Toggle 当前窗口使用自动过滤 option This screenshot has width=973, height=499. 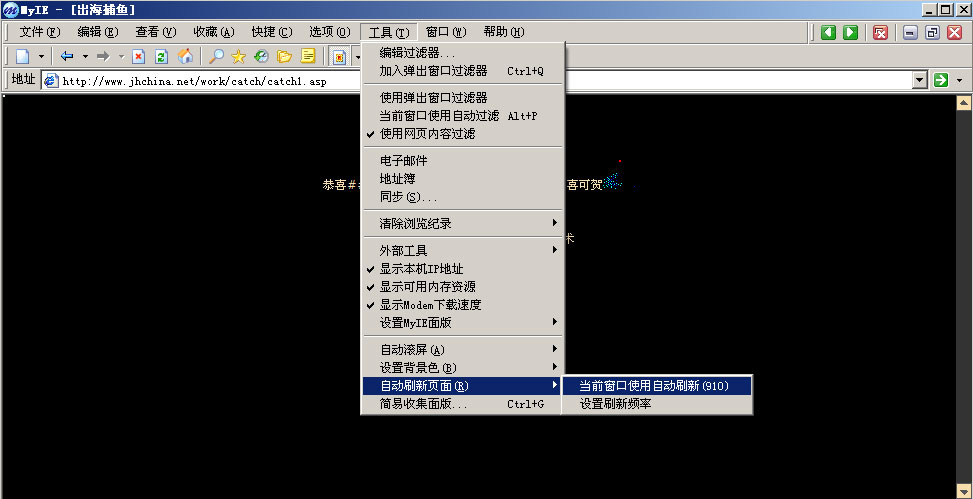[x=462, y=116]
